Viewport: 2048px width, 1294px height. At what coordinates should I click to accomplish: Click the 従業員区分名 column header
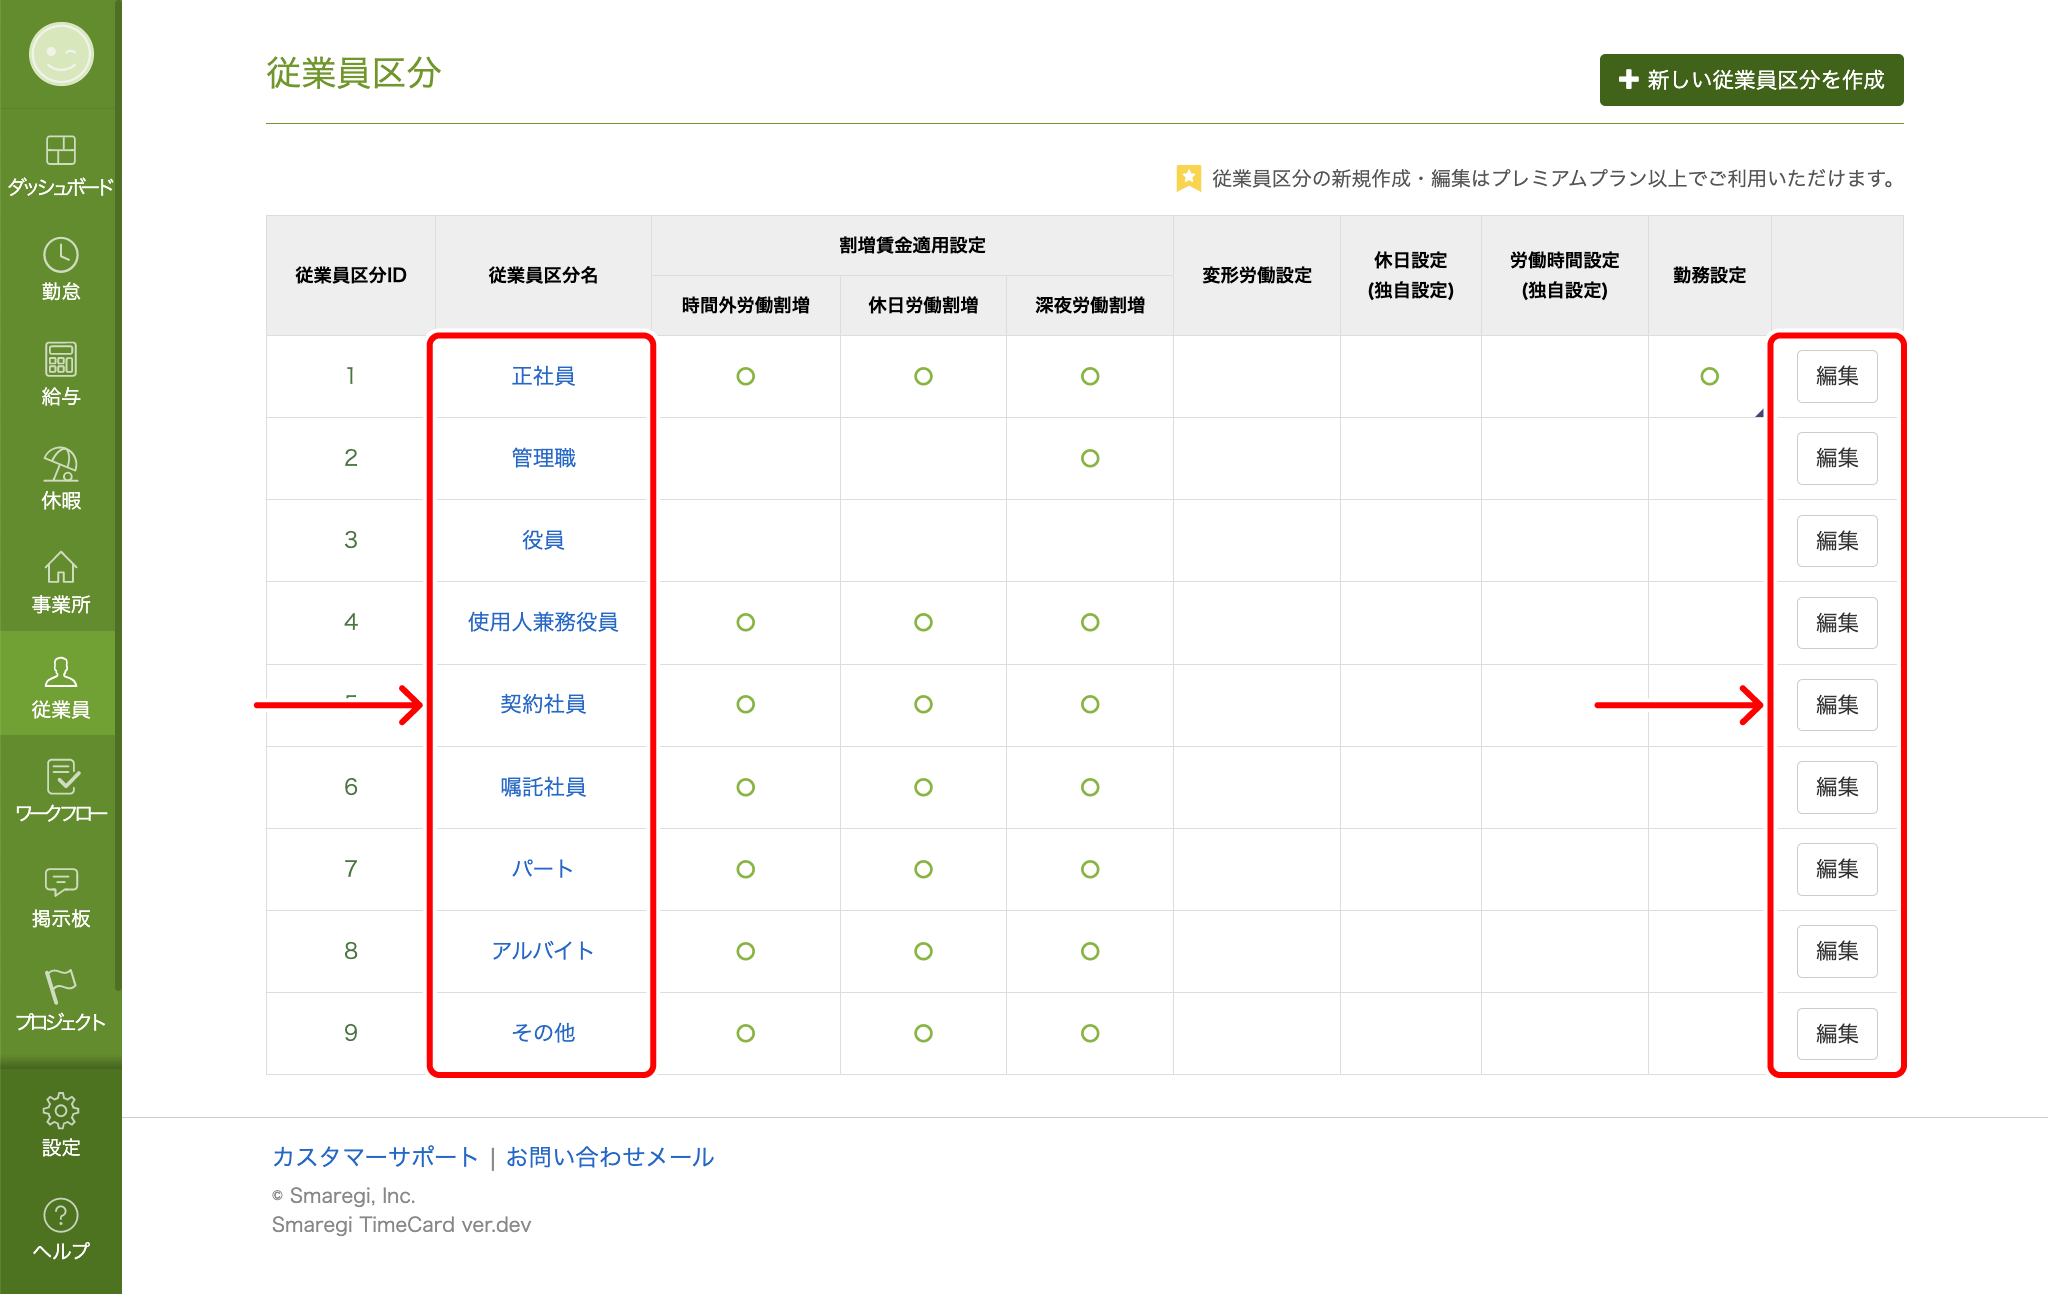[x=543, y=275]
